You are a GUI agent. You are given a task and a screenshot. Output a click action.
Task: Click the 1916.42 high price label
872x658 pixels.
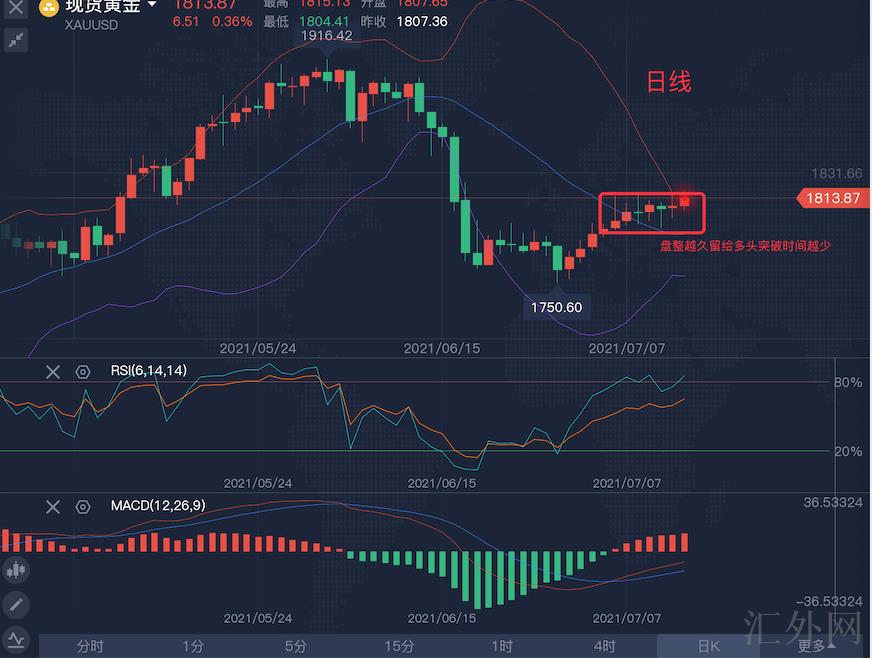pos(326,36)
